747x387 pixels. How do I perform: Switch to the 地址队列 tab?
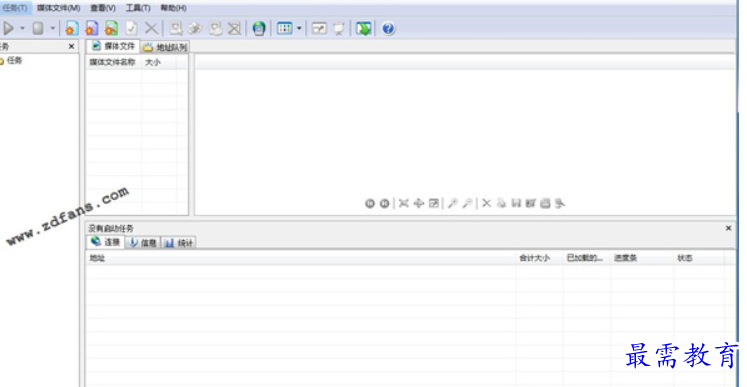pyautogui.click(x=165, y=47)
